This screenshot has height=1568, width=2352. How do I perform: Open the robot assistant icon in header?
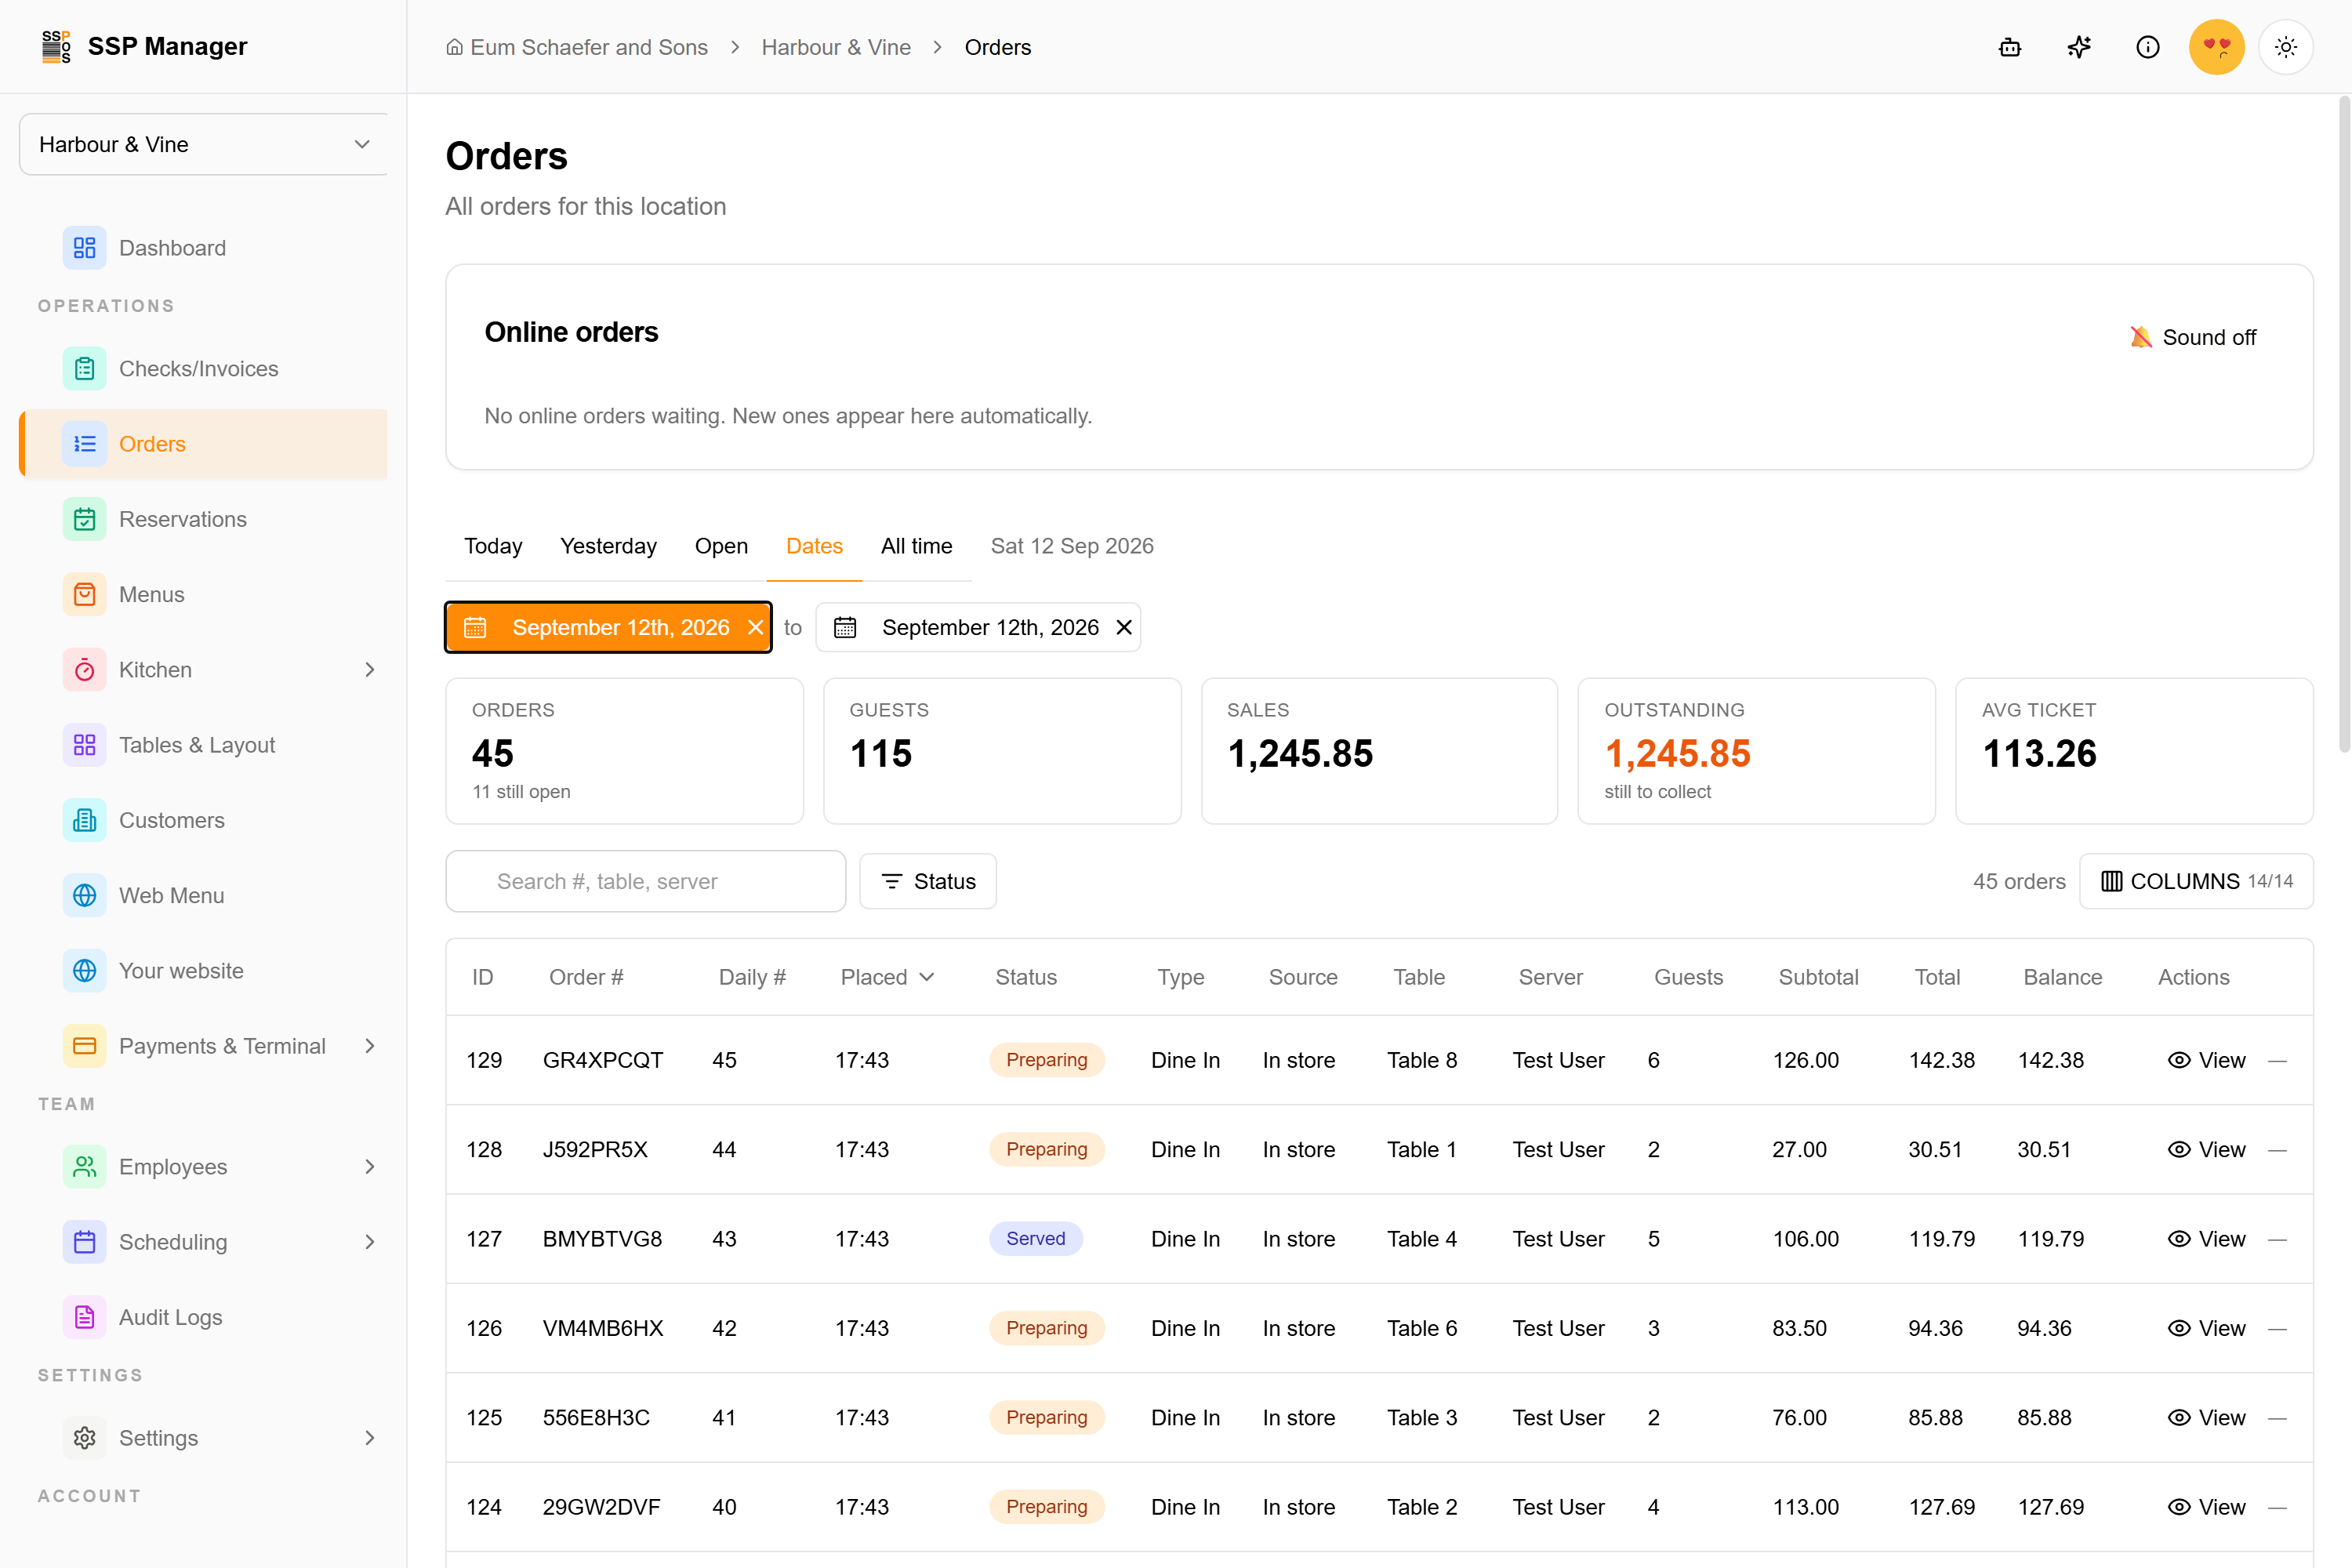[2010, 47]
